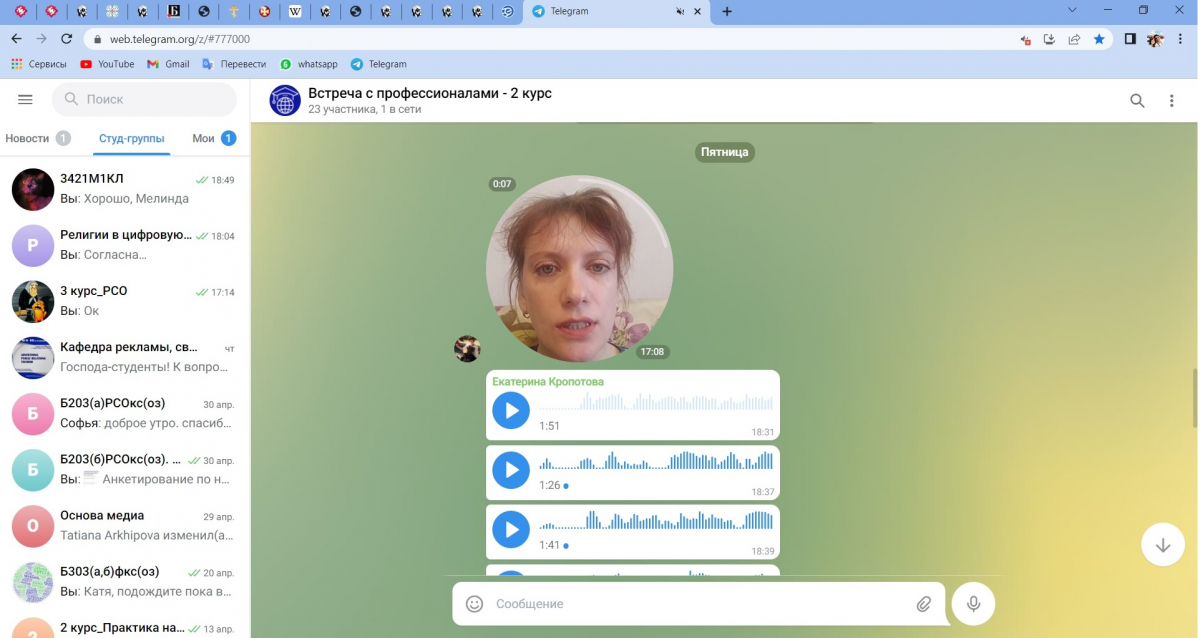Open the group avatar in chat header
Screen dimensions: 1200x638
click(x=285, y=100)
